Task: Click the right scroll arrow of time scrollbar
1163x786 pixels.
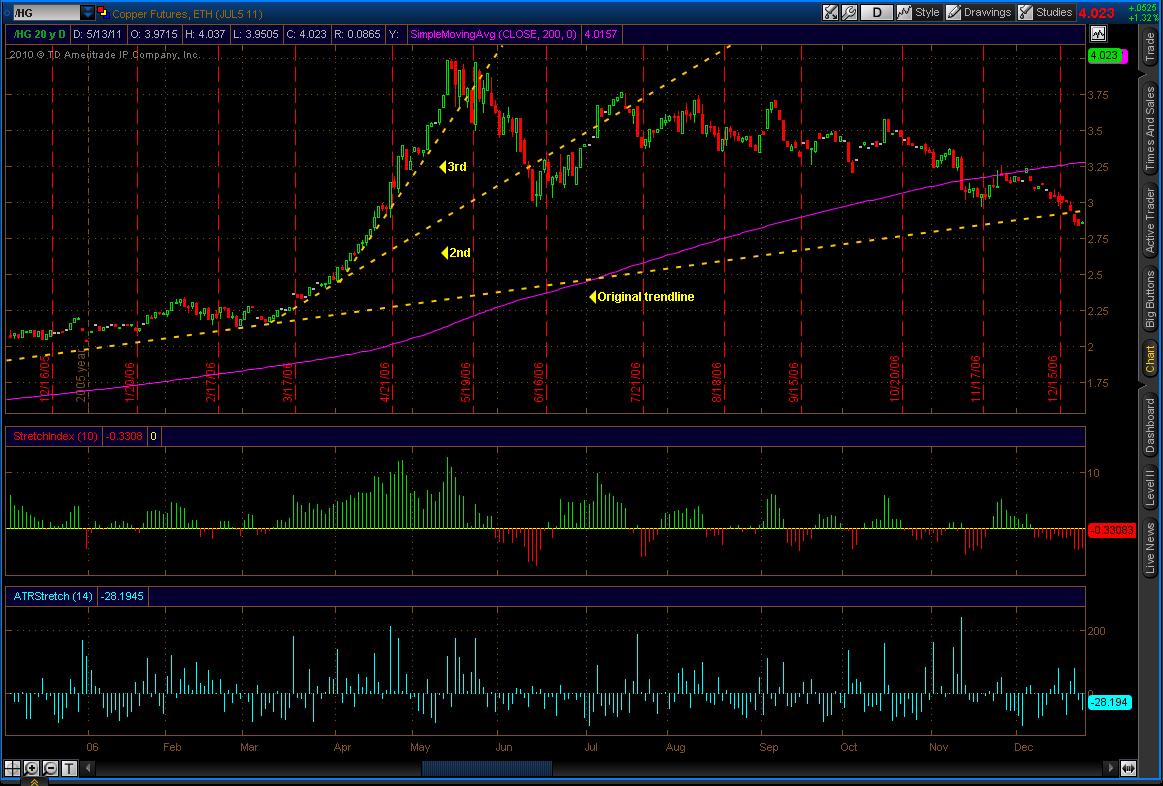Action: 1110,768
